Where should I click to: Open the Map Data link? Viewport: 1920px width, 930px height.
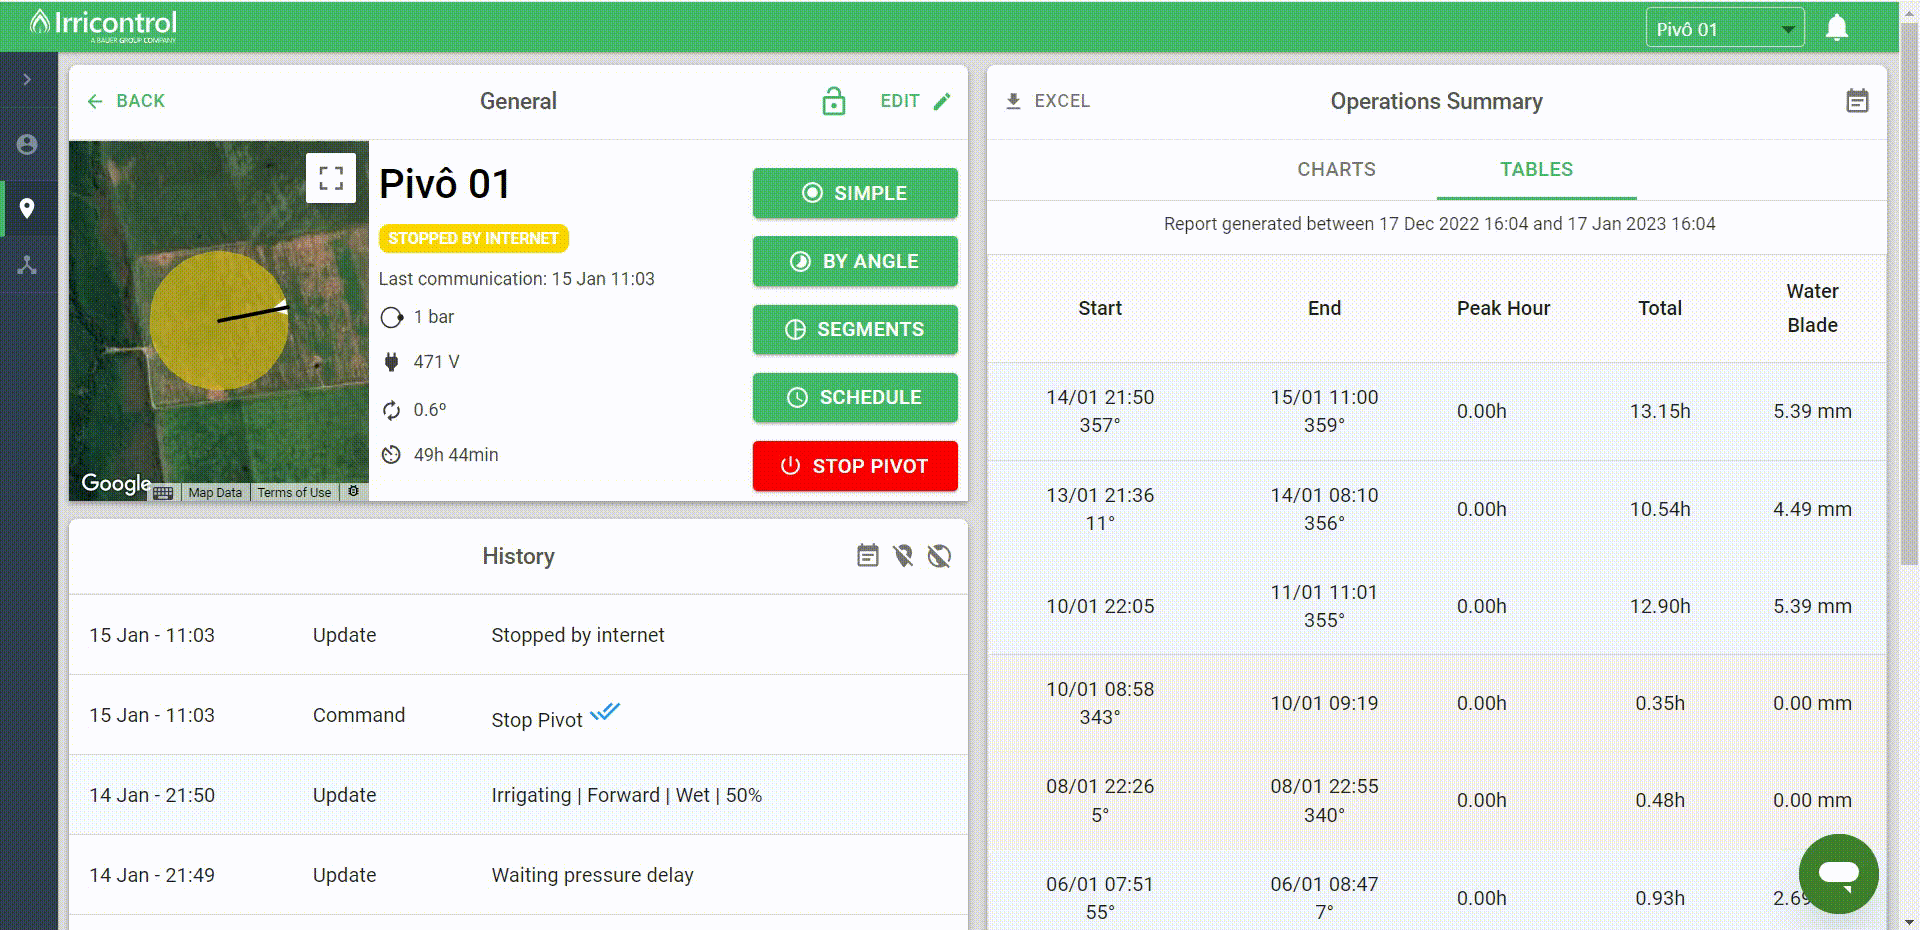[215, 492]
